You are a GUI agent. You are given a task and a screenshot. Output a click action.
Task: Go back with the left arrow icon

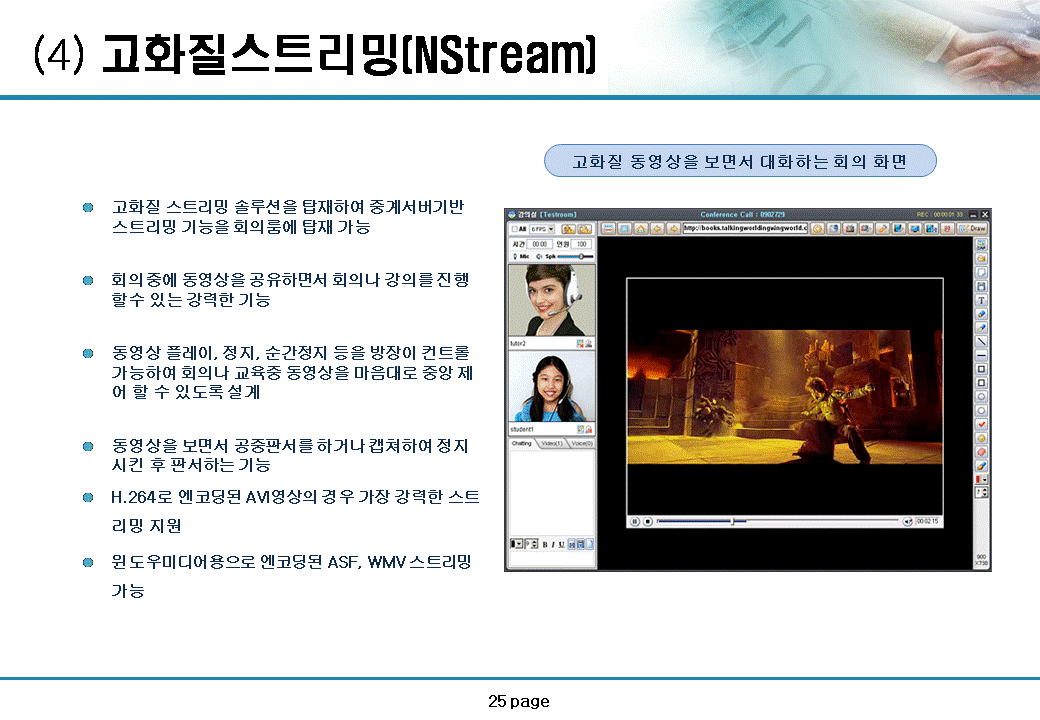(x=657, y=229)
